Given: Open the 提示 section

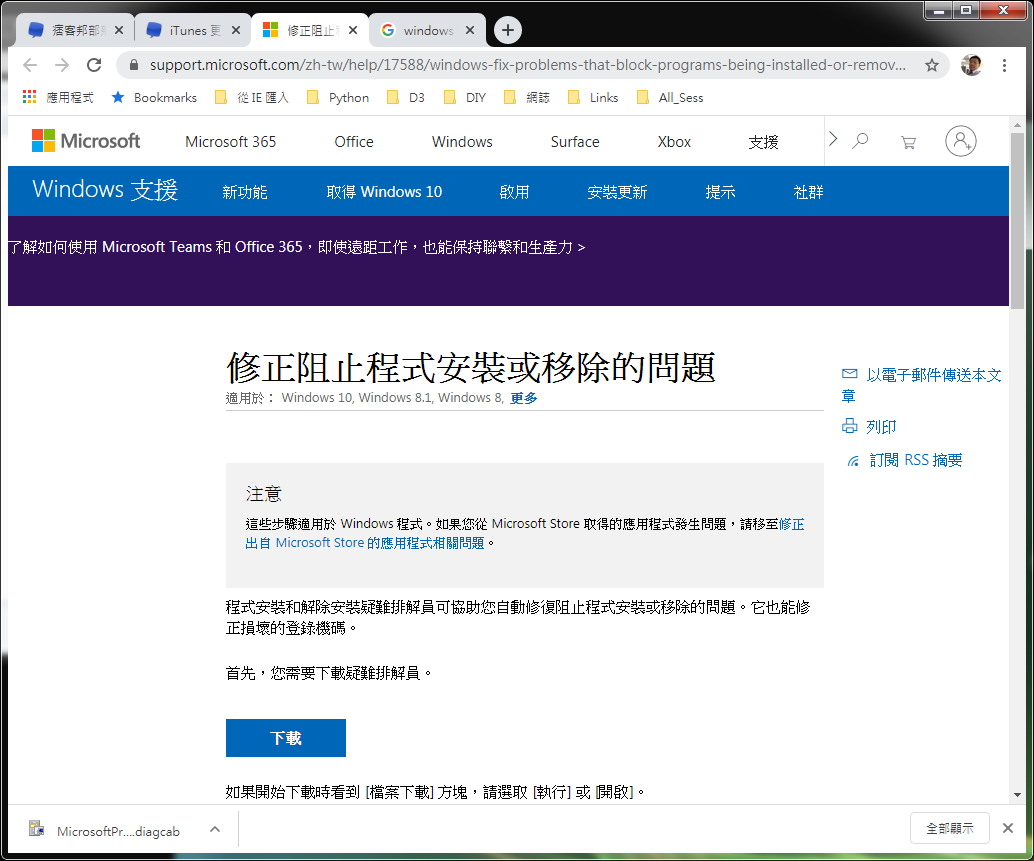Looking at the screenshot, I should tap(720, 192).
